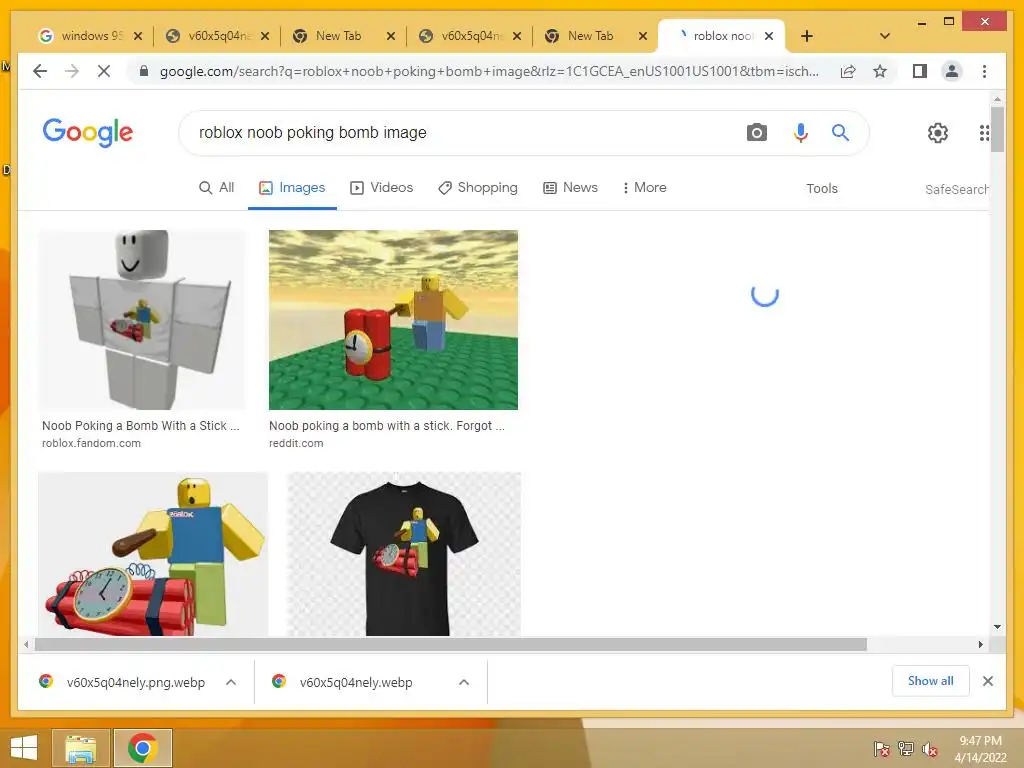Click the padlock site info icon
Screen dimensions: 1024x768
coord(144,71)
